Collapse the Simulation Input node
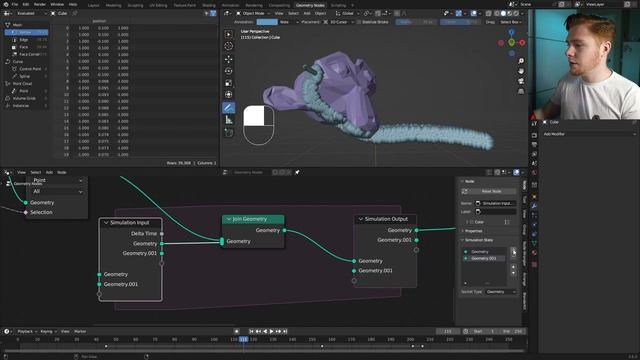 (106, 223)
